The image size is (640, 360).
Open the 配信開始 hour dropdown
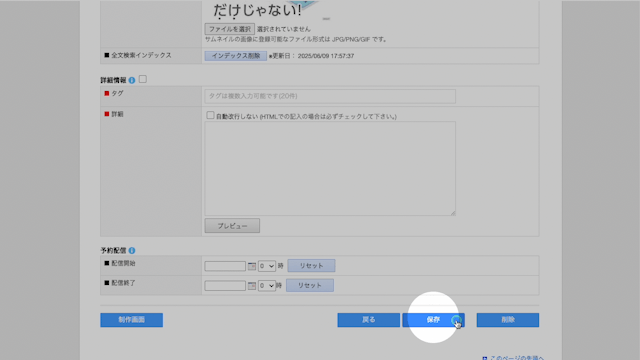tap(267, 266)
